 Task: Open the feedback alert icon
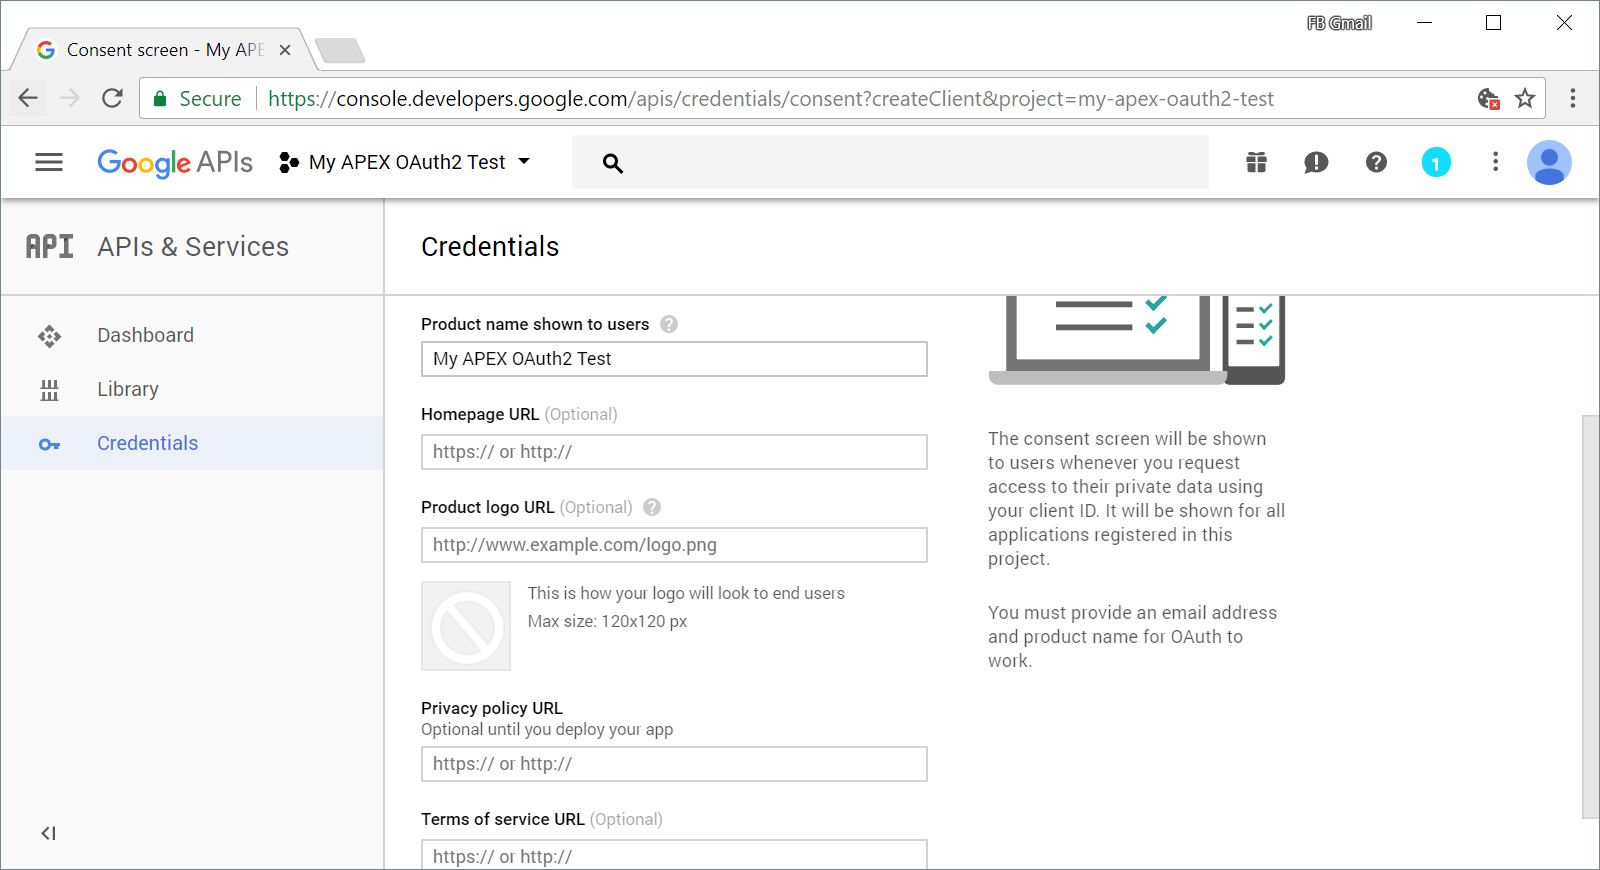[x=1316, y=162]
